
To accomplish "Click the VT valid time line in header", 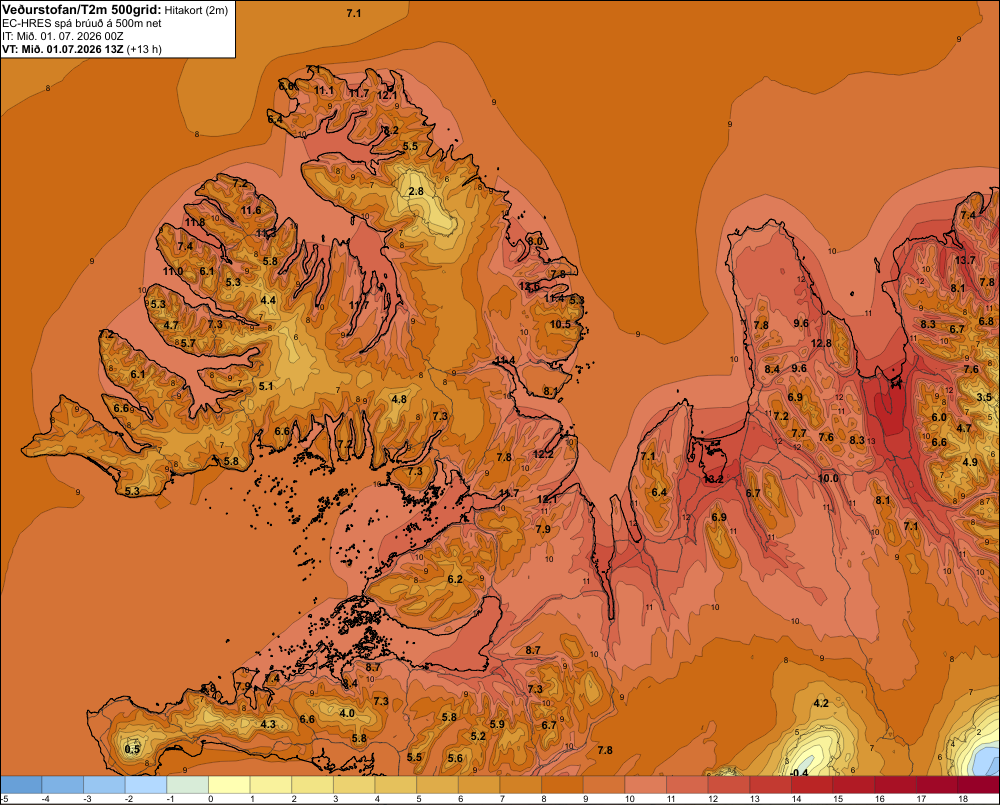I will coord(82,49).
